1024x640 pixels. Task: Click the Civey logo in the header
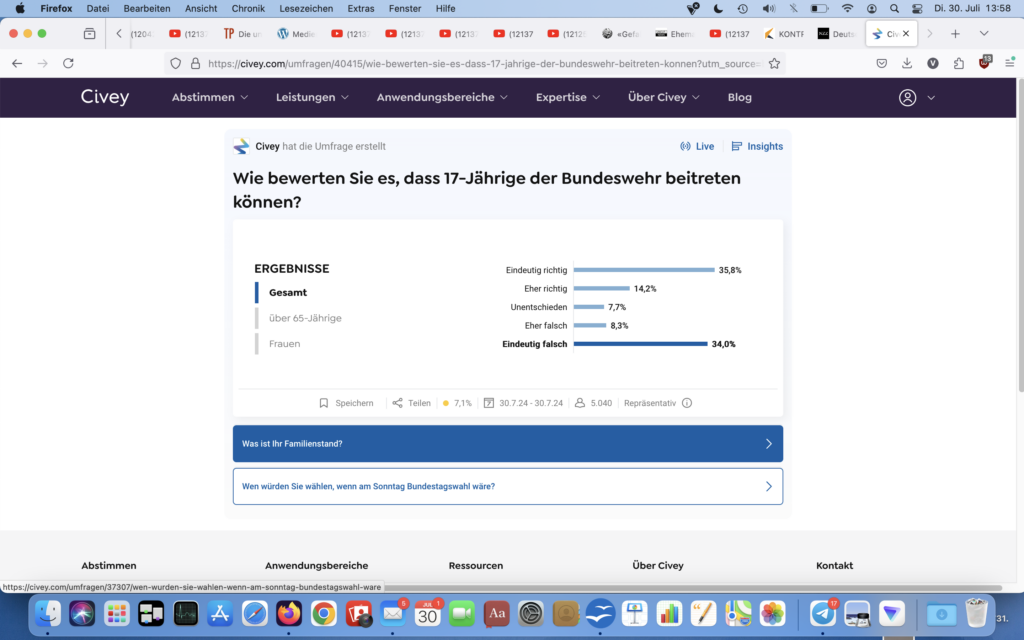[105, 97]
